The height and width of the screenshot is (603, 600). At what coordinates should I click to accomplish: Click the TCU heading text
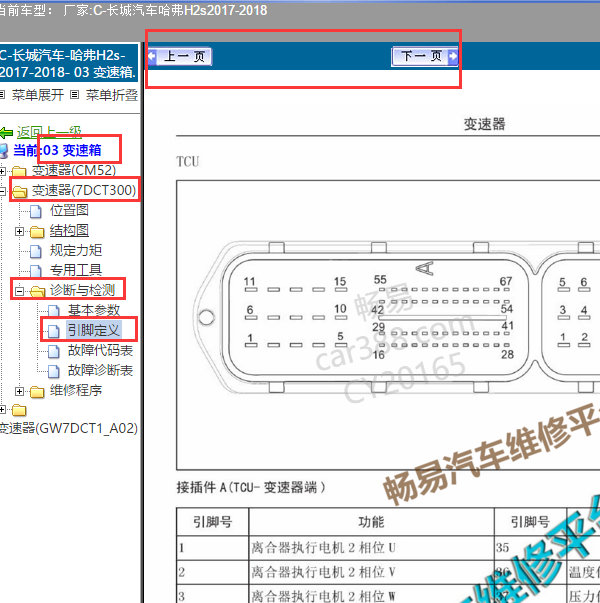[188, 162]
